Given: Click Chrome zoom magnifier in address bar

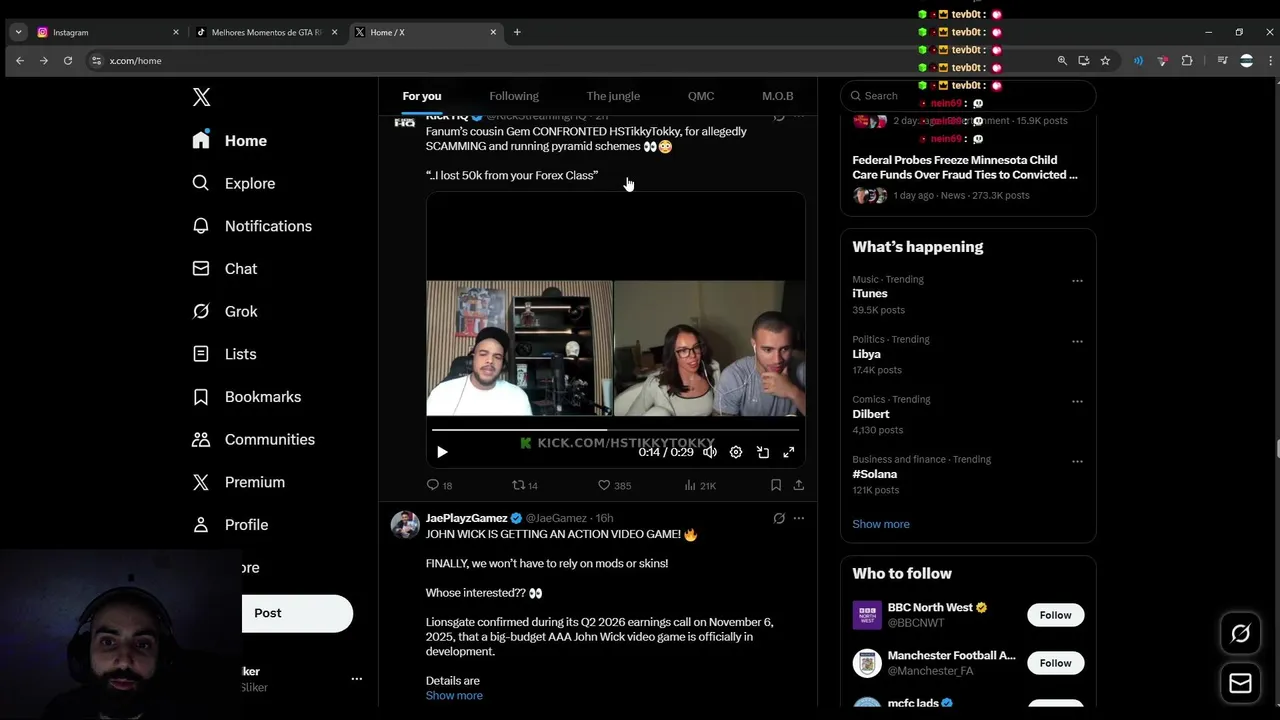Looking at the screenshot, I should (x=1062, y=61).
